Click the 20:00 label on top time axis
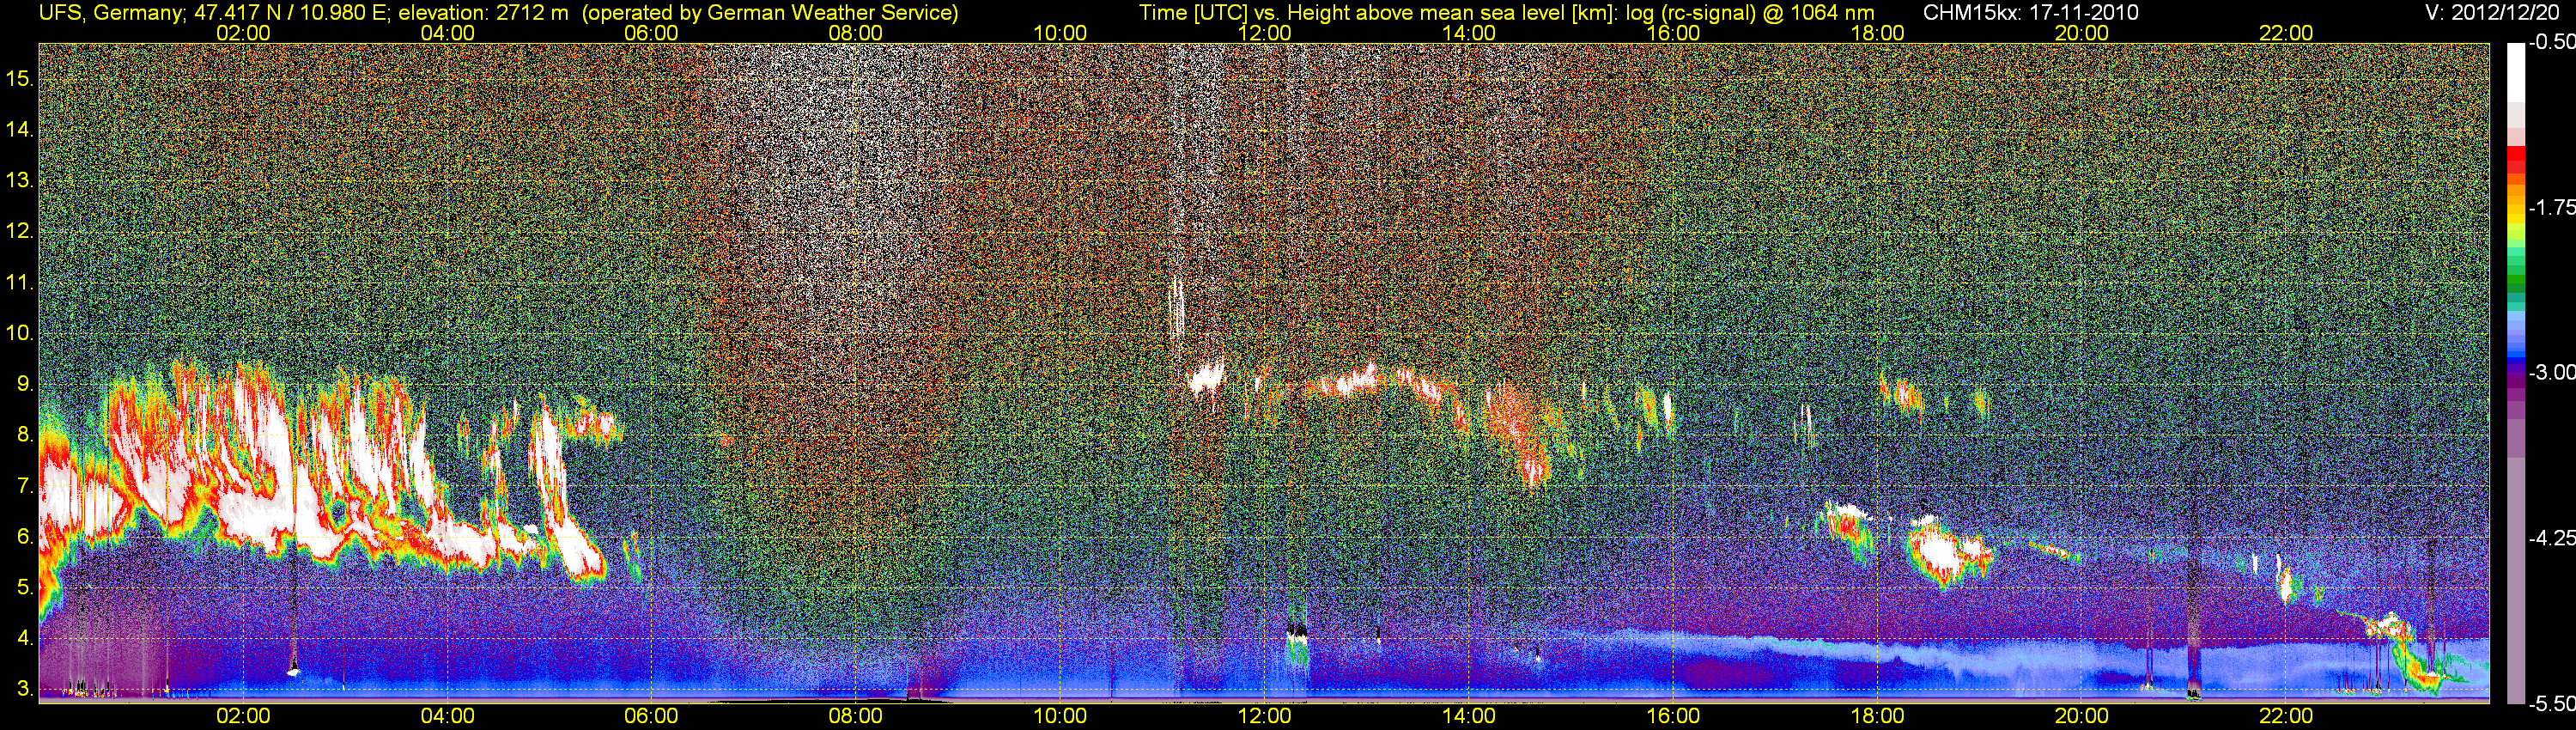The width and height of the screenshot is (2576, 730). click(x=2082, y=33)
